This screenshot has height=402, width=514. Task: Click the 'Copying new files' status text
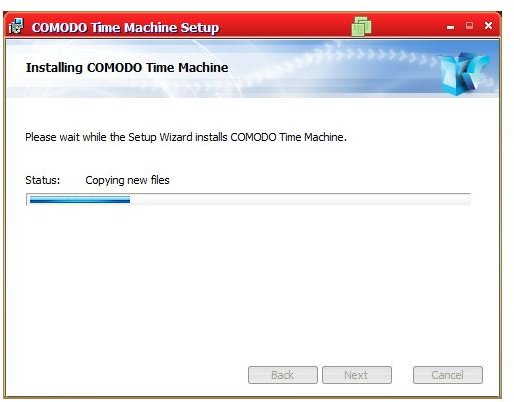click(127, 180)
